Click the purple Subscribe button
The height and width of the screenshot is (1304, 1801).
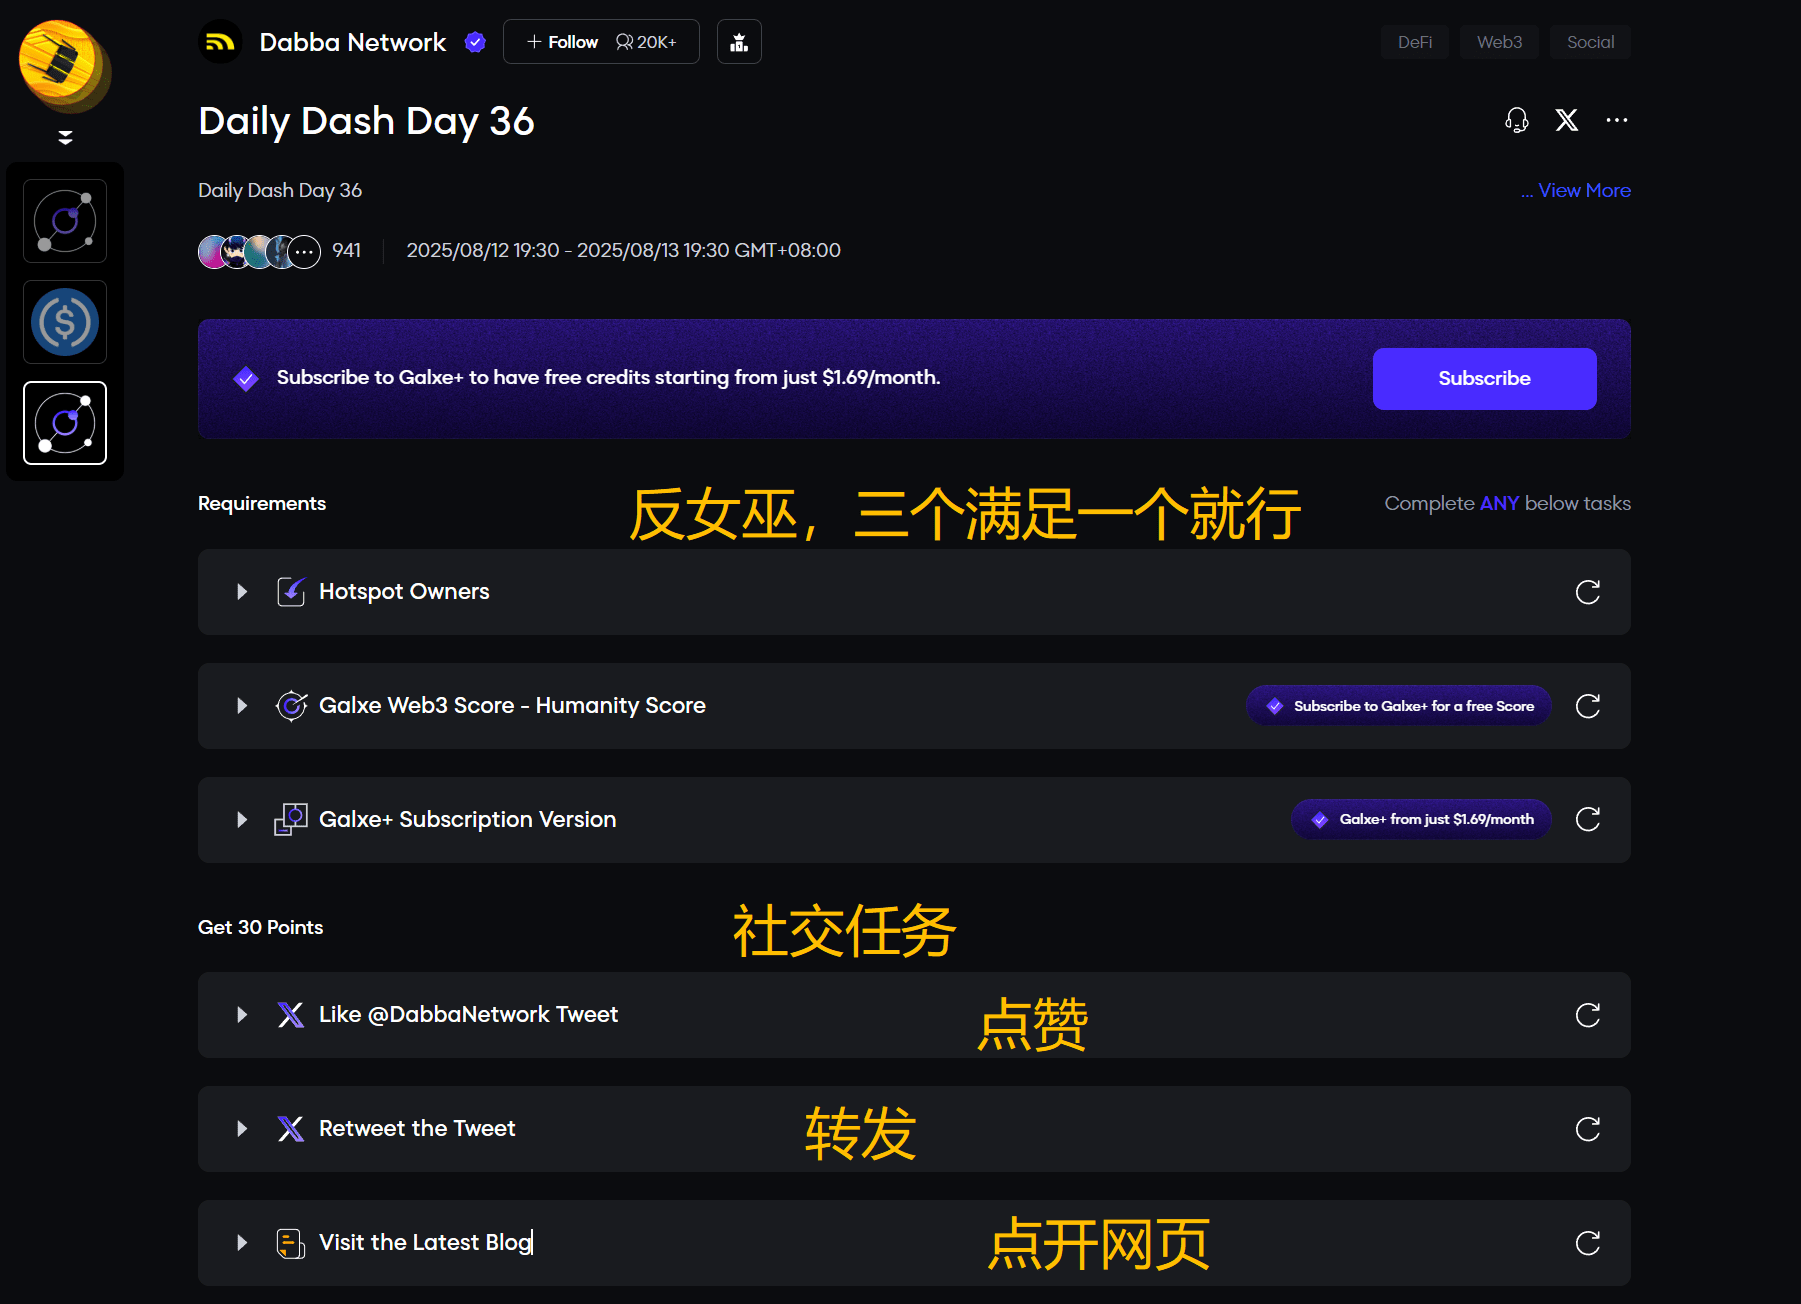pyautogui.click(x=1484, y=379)
